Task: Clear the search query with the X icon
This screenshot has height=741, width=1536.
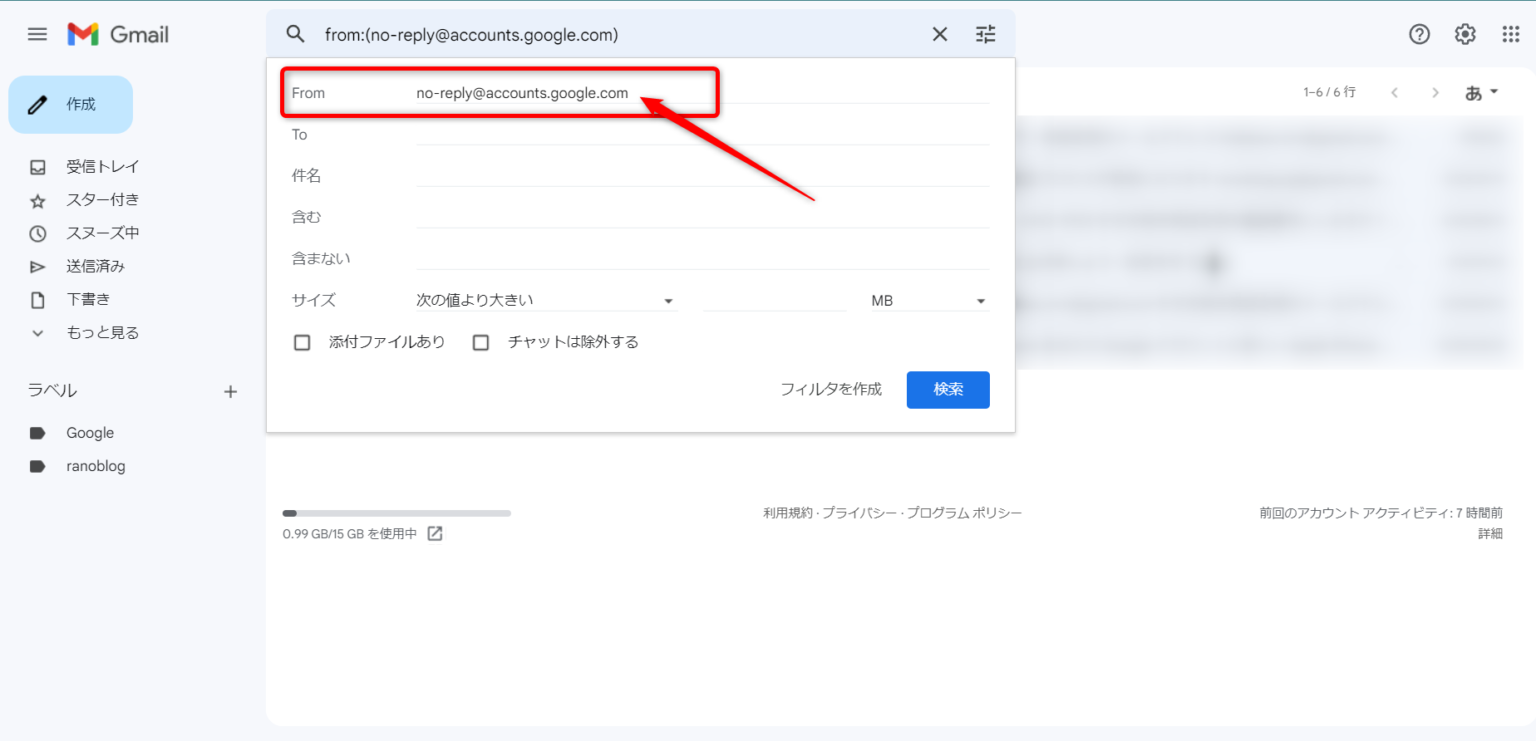Action: 938,33
